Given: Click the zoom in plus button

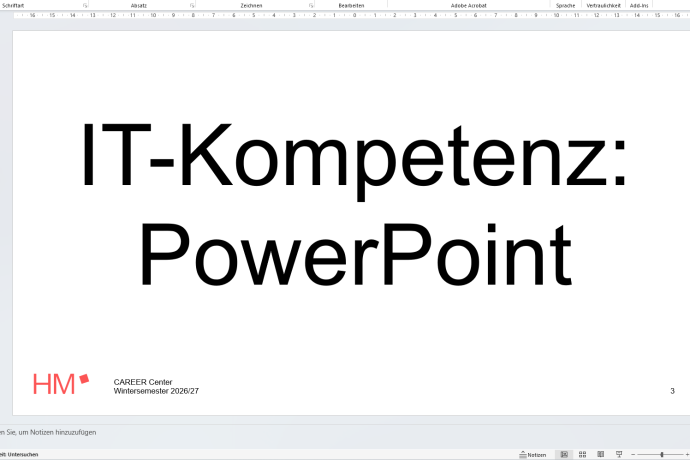Looking at the screenshot, I should pyautogui.click(x=687, y=455).
